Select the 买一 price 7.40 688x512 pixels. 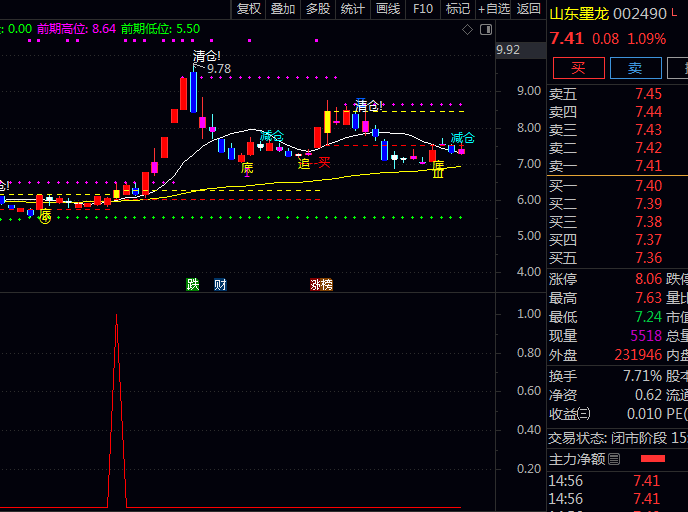pyautogui.click(x=648, y=186)
